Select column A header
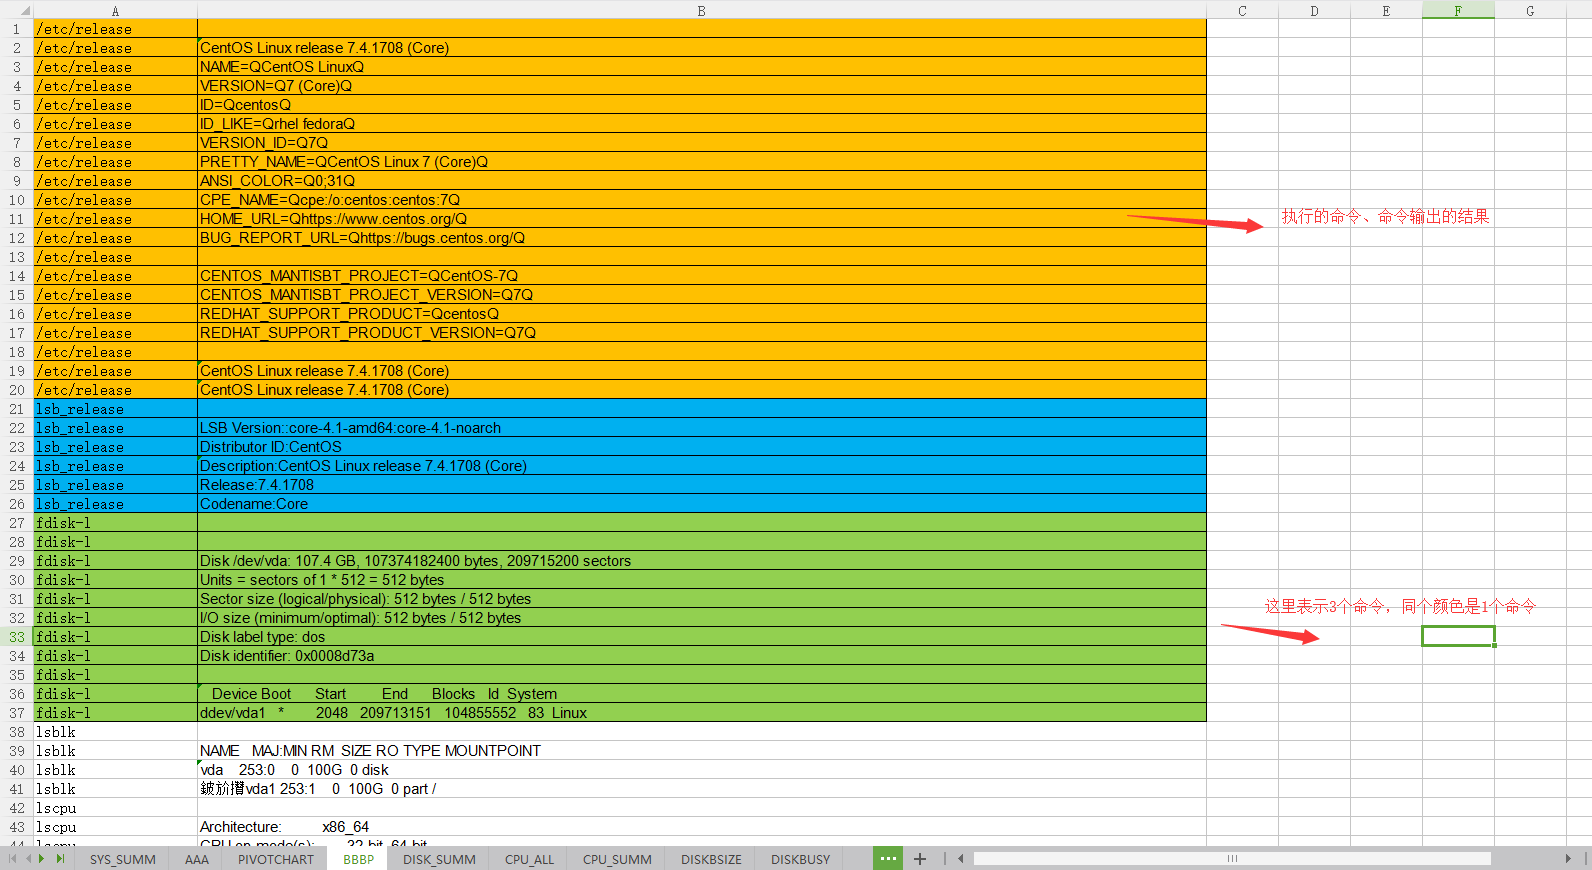 (x=115, y=10)
